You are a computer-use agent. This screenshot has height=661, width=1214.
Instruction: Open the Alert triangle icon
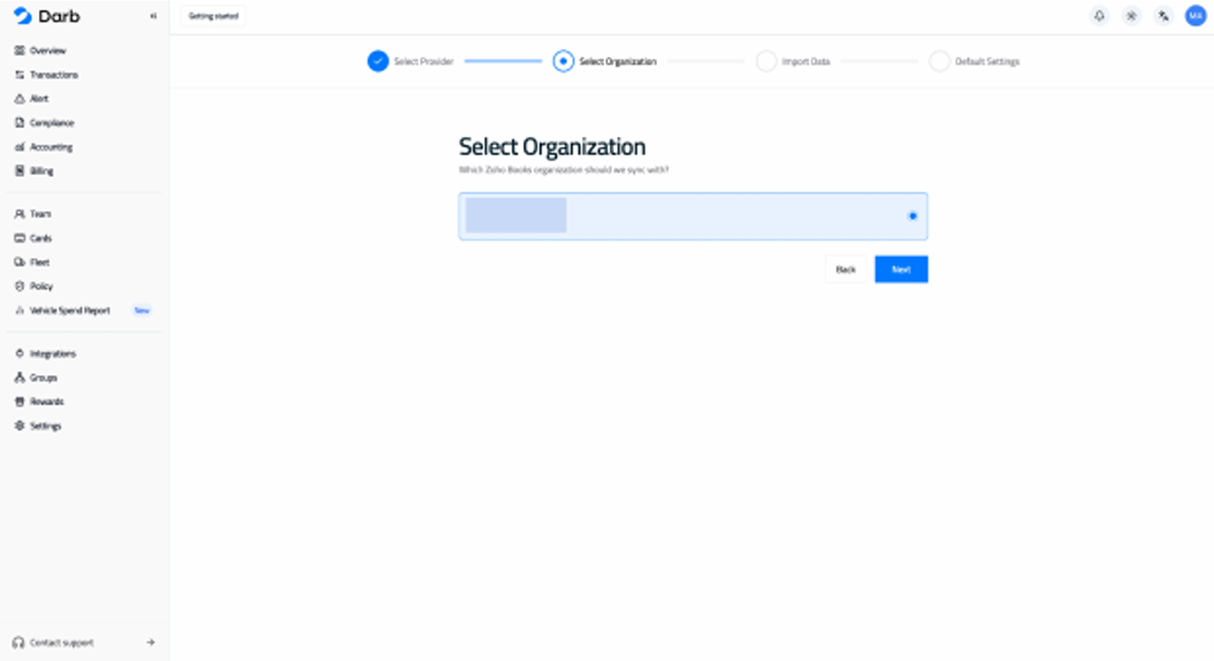pos(20,99)
